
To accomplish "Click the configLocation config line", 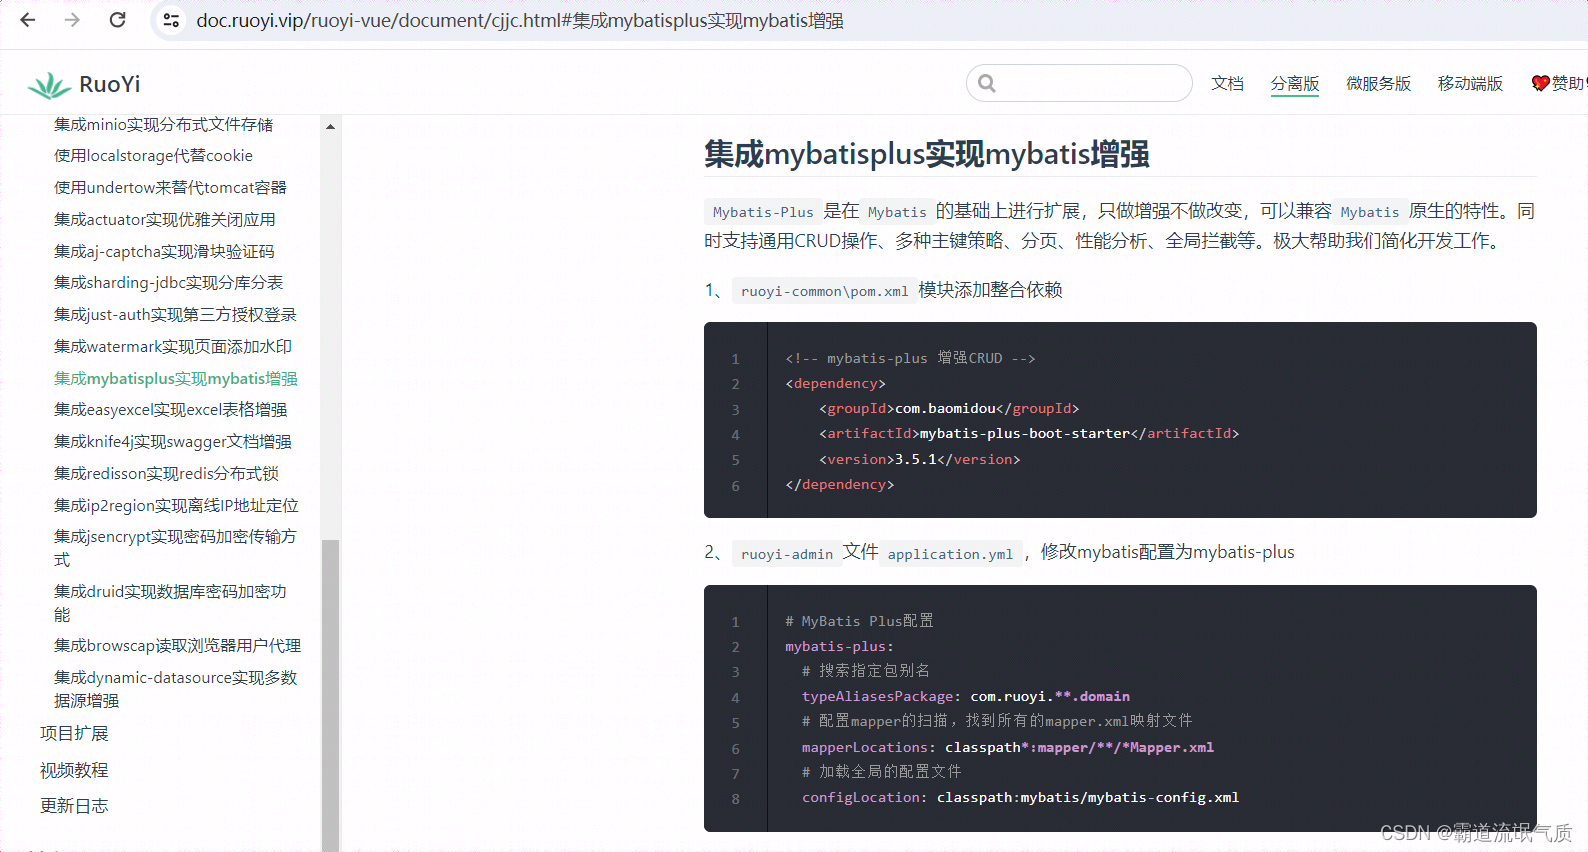I will coord(1020,797).
